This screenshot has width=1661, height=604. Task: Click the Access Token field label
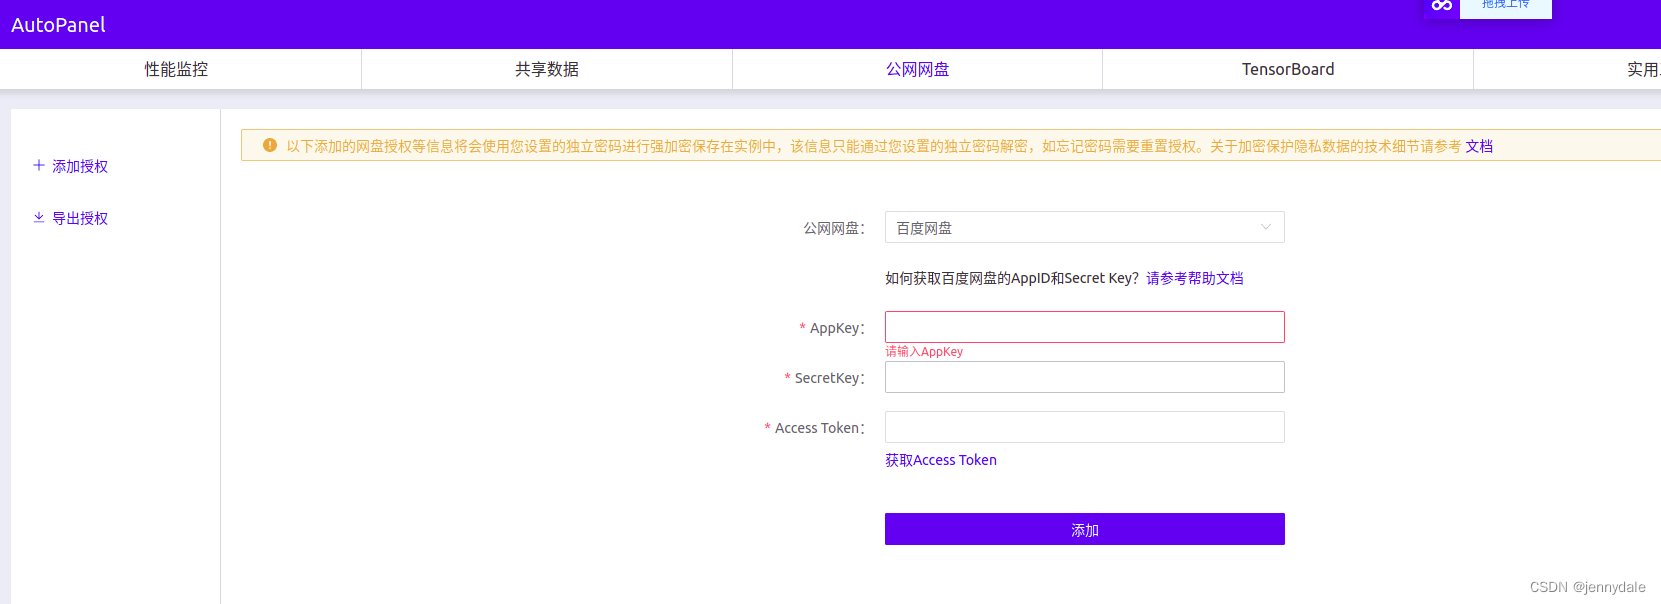820,428
